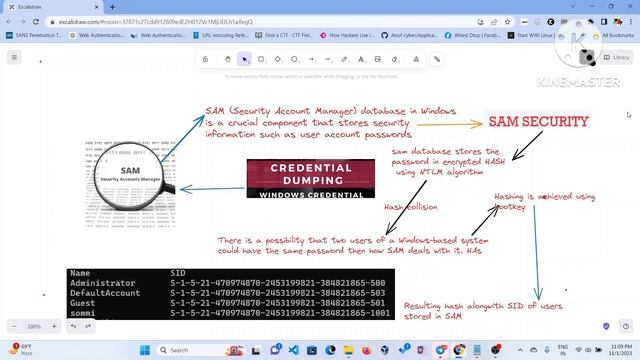Open the SANS Penetration T... bookmark
This screenshot has width=640, height=360.
pos(34,36)
